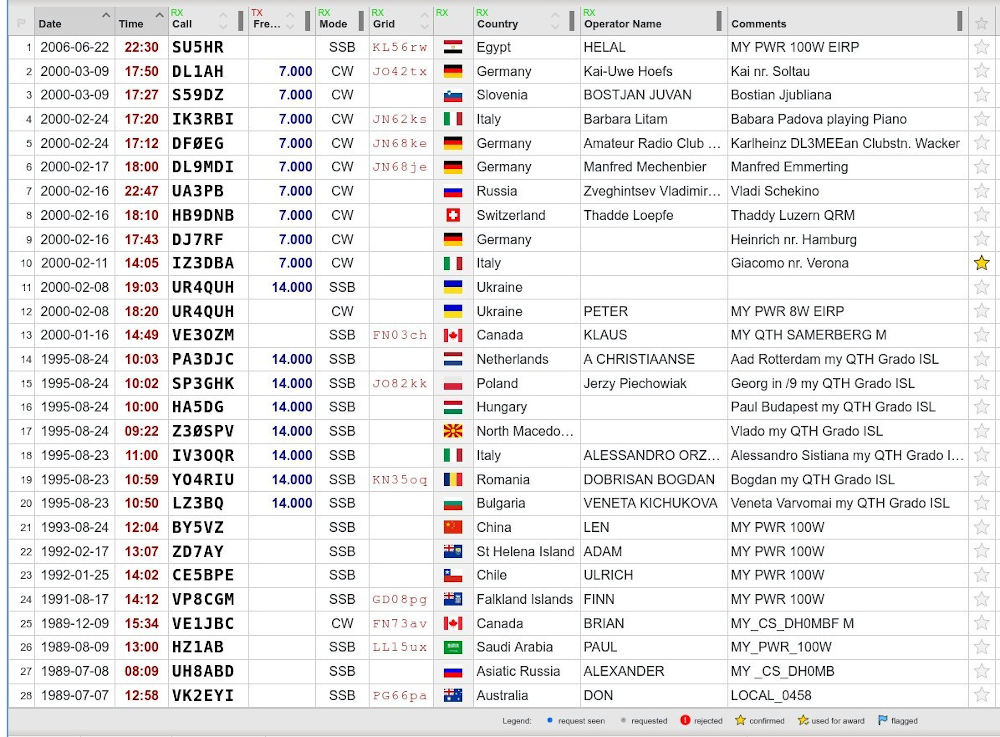This screenshot has height=737, width=1000.
Task: Click the rejected legend icon
Action: (x=685, y=720)
